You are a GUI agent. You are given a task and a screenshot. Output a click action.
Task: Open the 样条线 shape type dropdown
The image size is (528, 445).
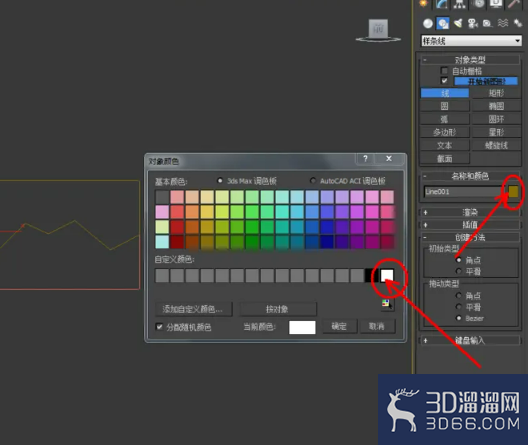pos(471,41)
